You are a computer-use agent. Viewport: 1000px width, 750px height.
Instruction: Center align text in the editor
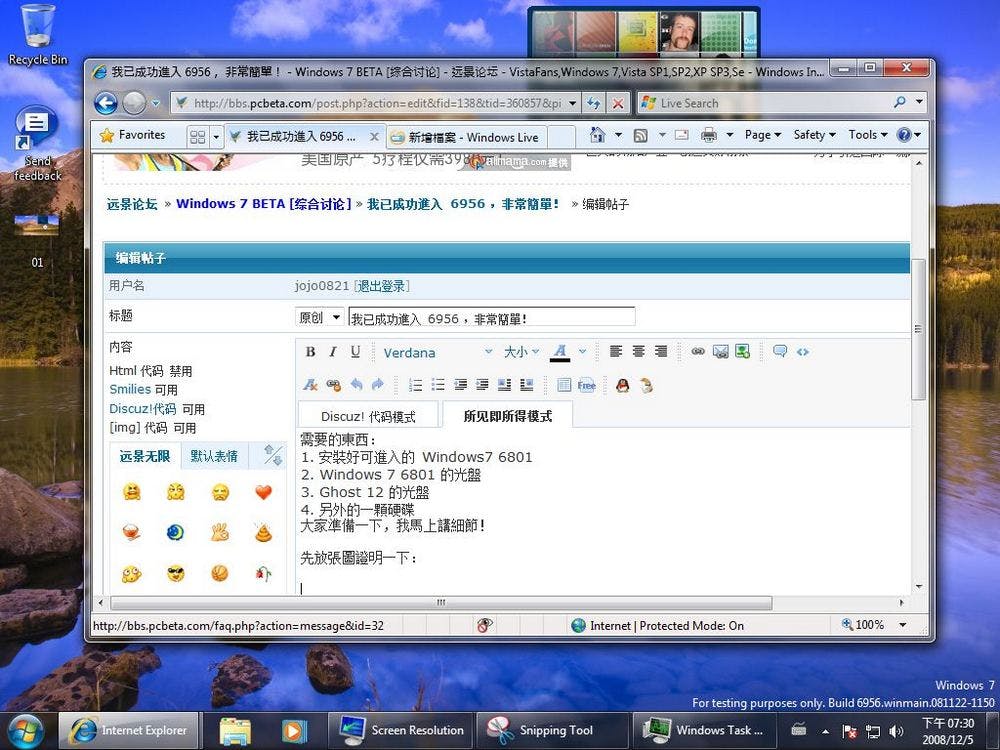[x=638, y=351]
